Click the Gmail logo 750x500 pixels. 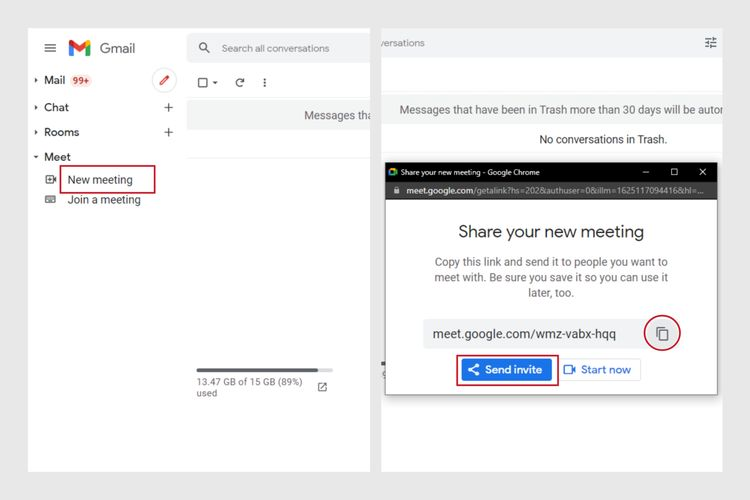pyautogui.click(x=101, y=48)
